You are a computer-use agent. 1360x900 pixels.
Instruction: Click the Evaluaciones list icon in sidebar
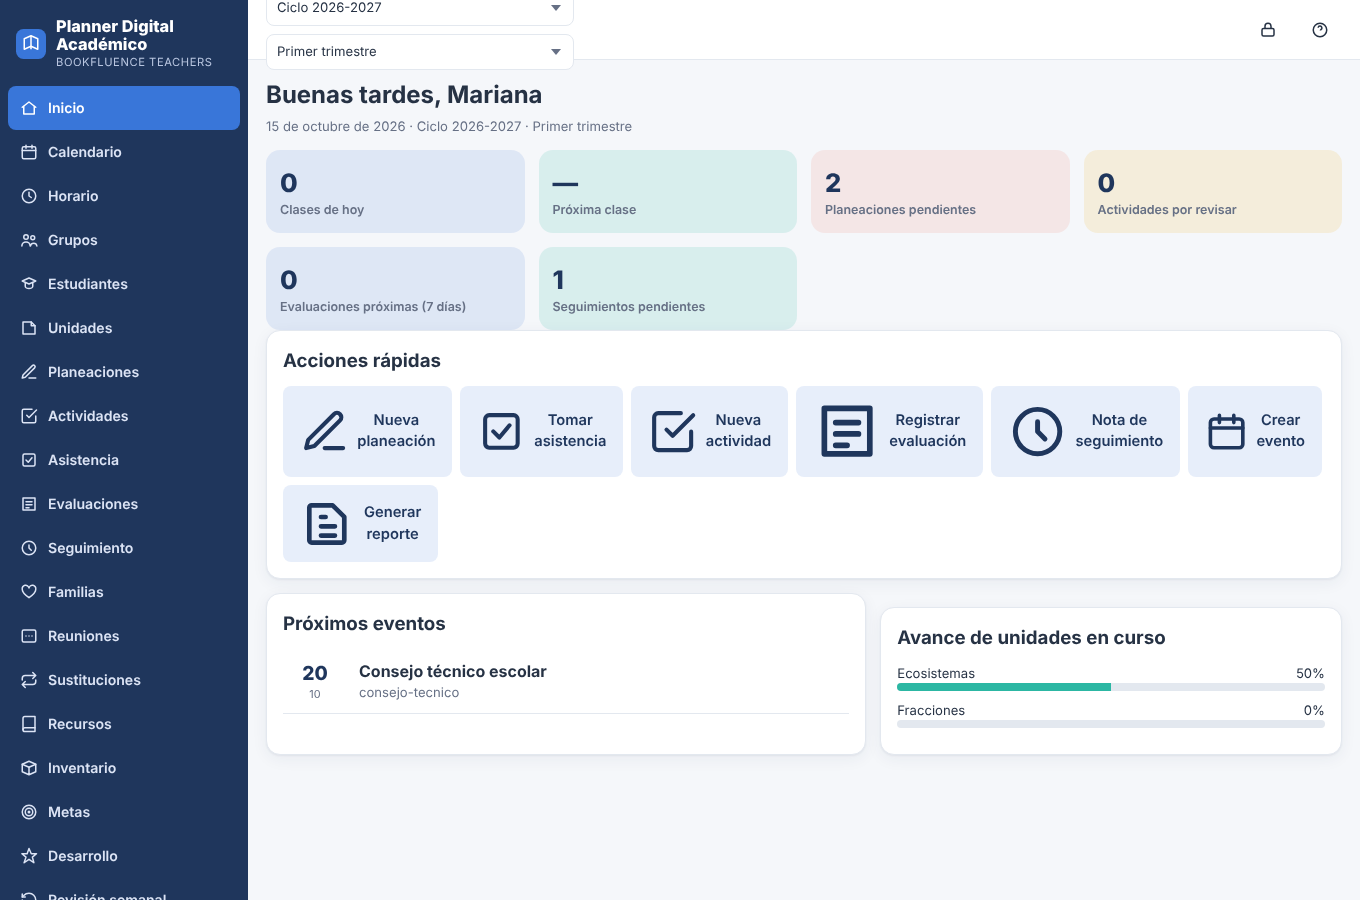click(x=29, y=504)
